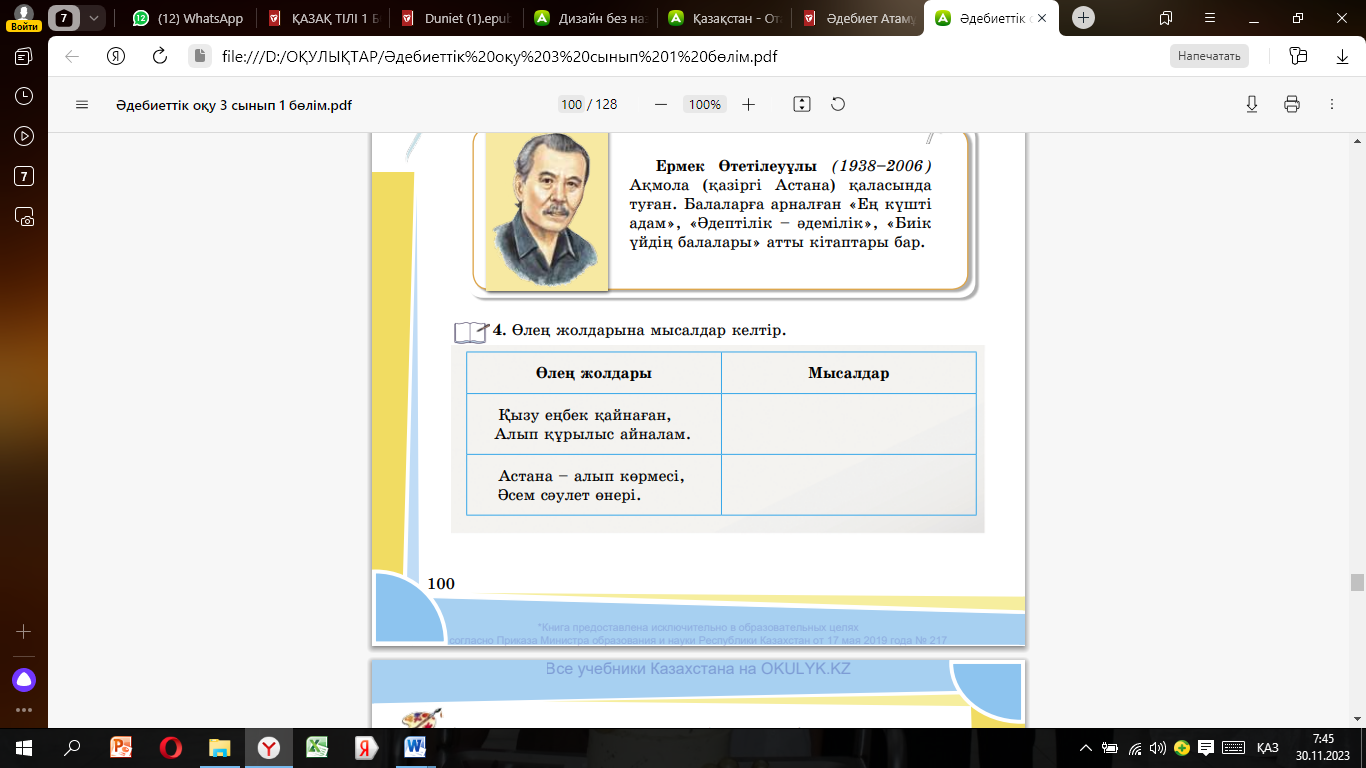Switch keyboard language ҚАЗ indicator
This screenshot has height=768, width=1366.
(1267, 748)
